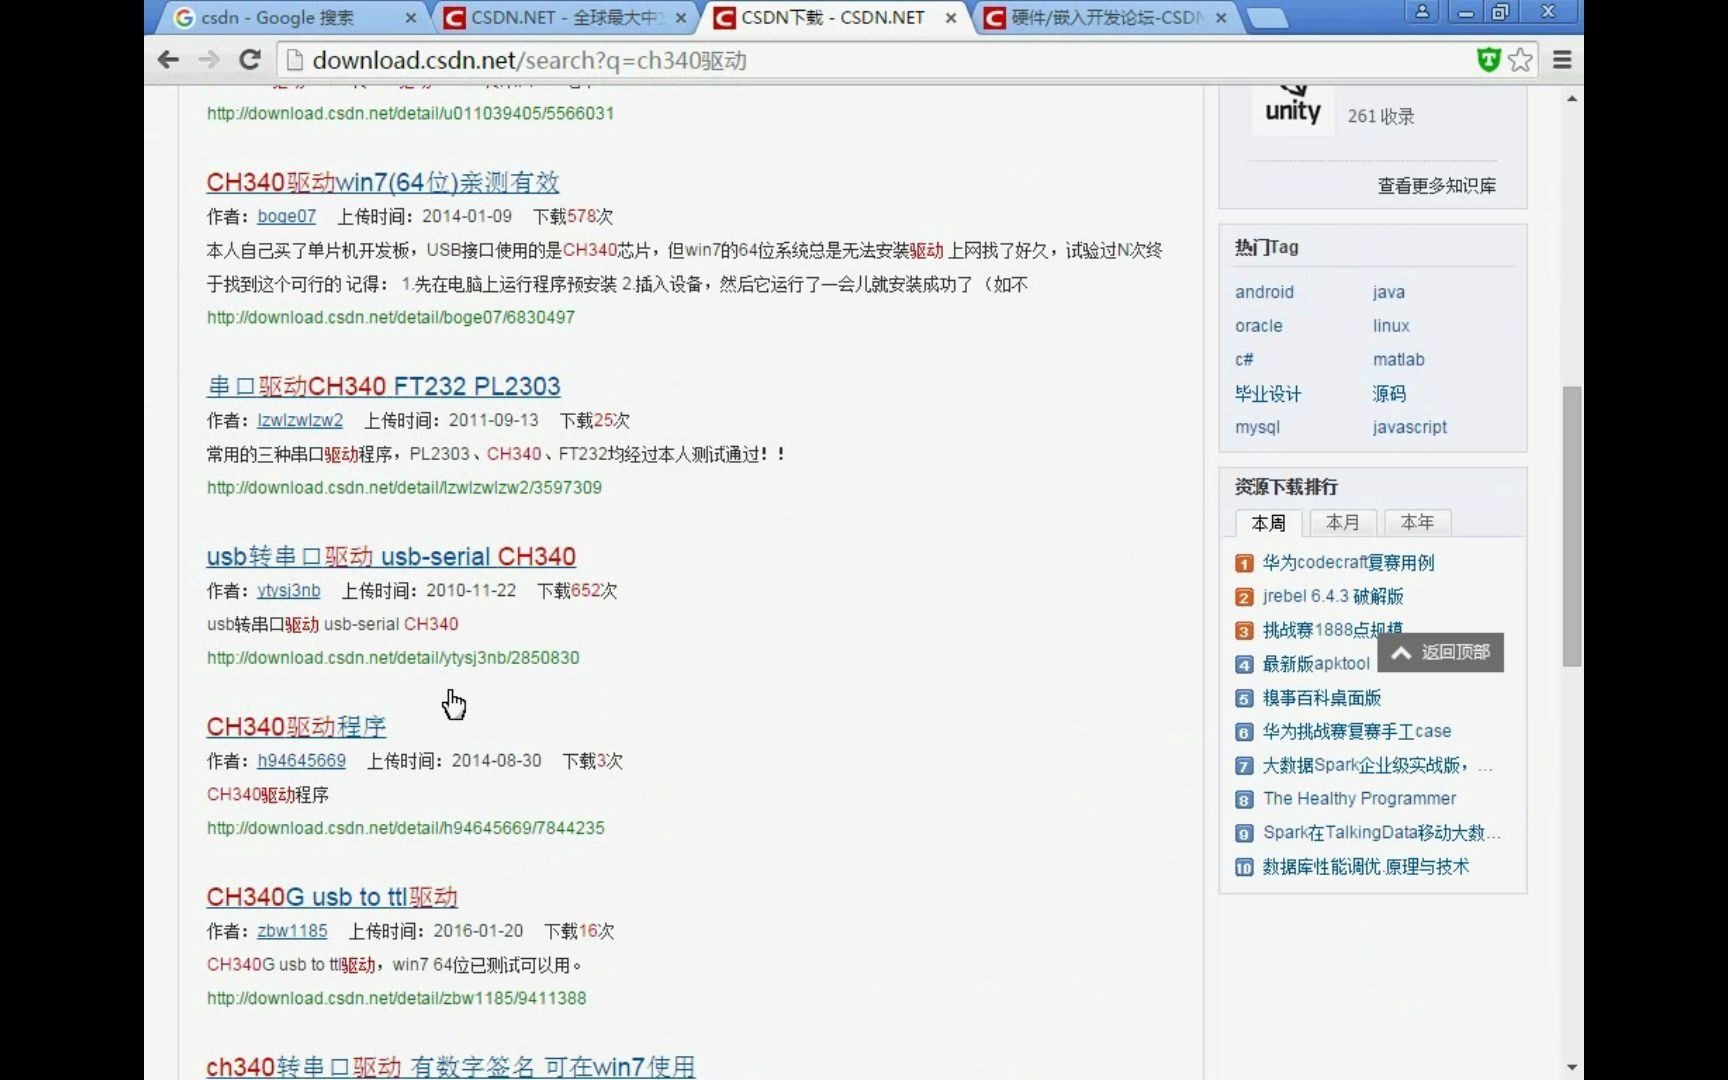Open author lzwlzwlzw2 profile
The image size is (1728, 1080).
300,420
